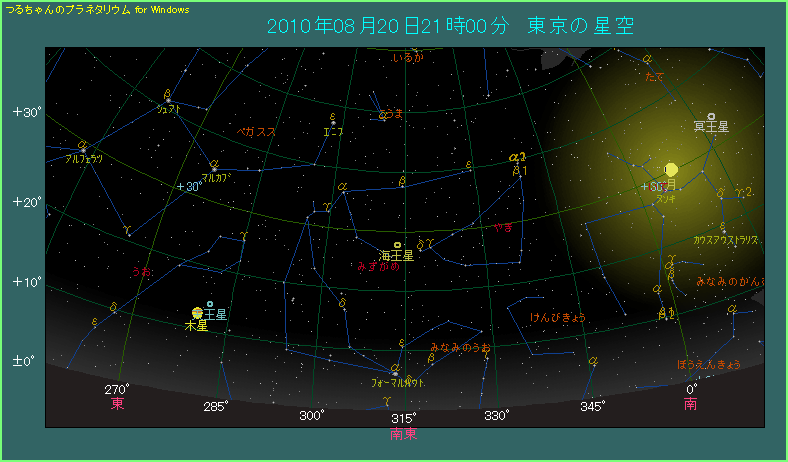Viewport: 788px width, 462px height.
Task: Click the East (東) direction marker
Action: pos(117,405)
